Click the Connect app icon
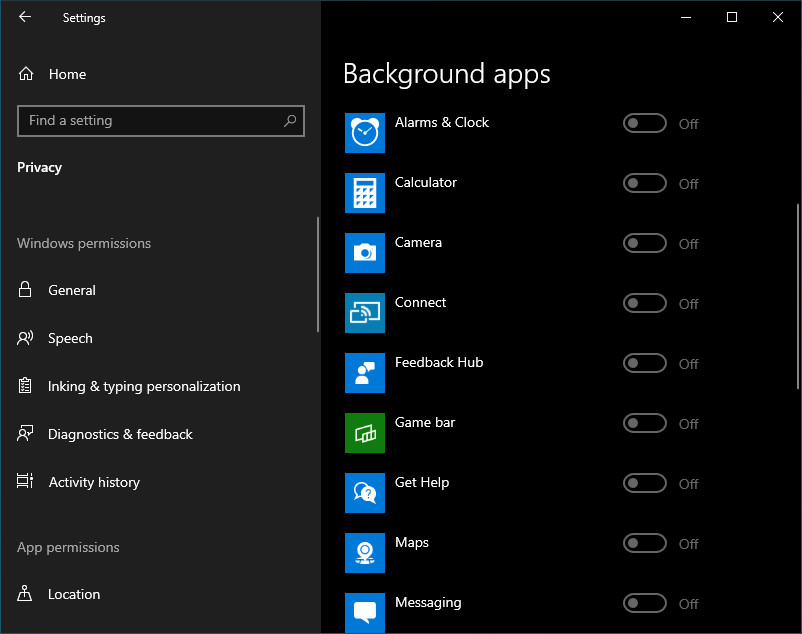Image resolution: width=802 pixels, height=634 pixels. pyautogui.click(x=365, y=313)
